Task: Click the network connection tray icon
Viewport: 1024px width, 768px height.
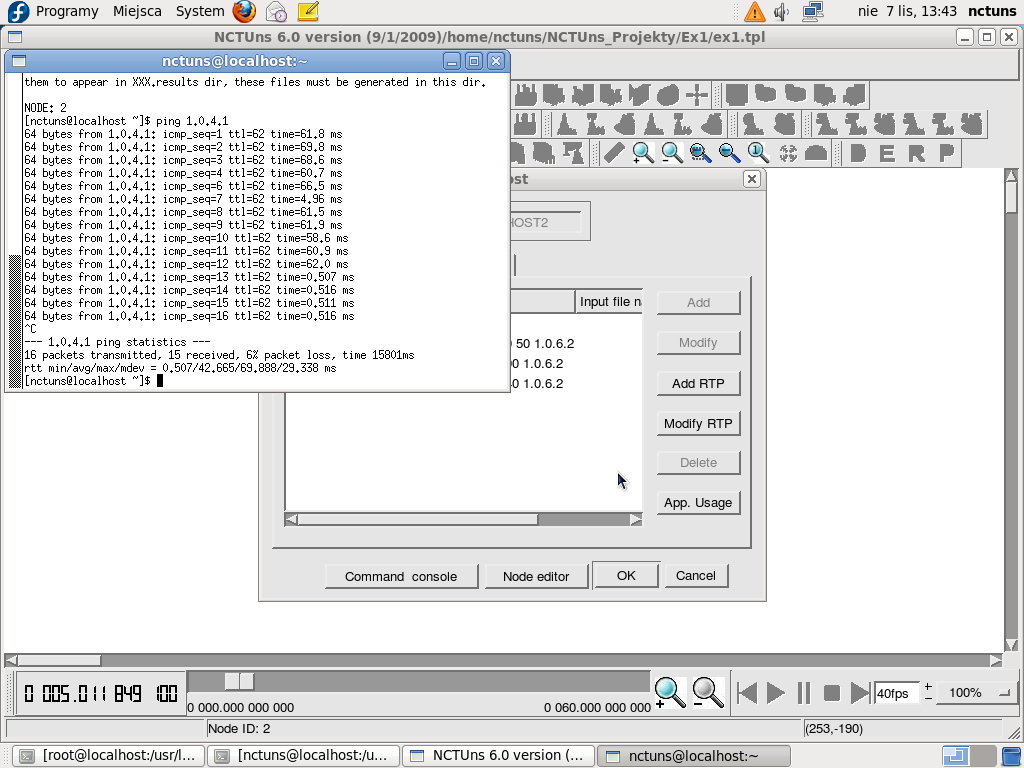Action: click(x=812, y=11)
